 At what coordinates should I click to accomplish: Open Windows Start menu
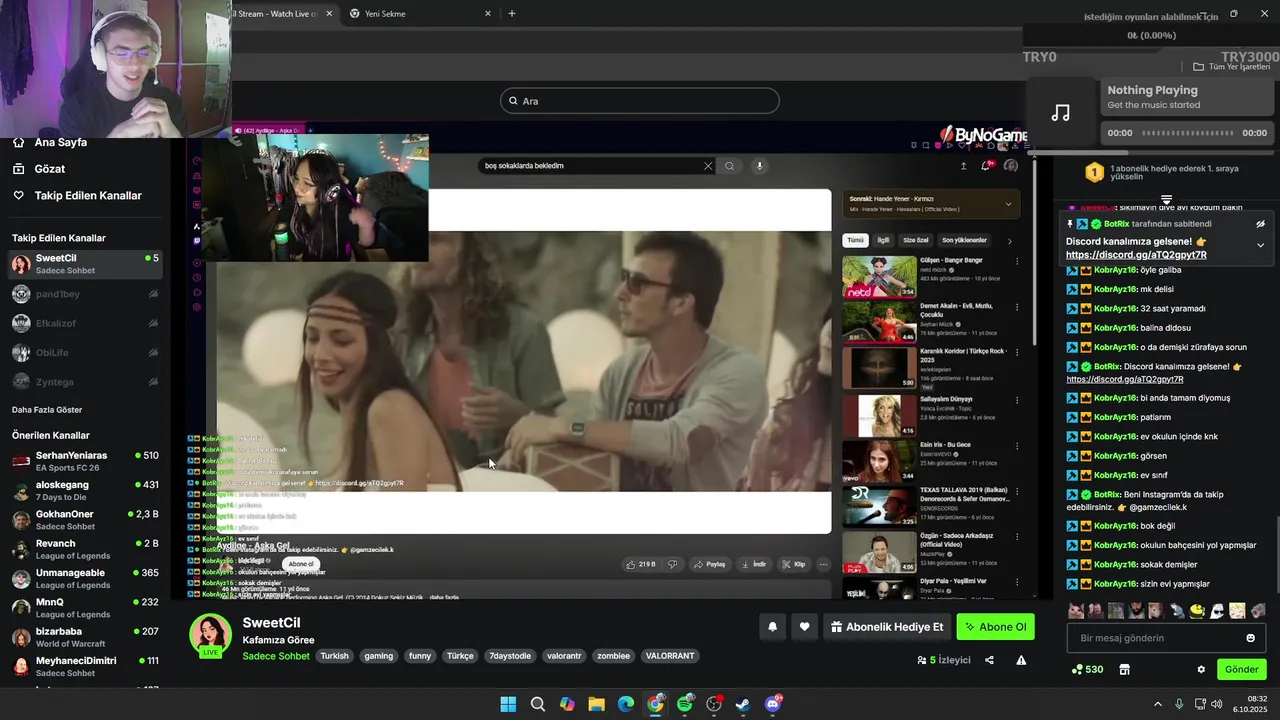(x=508, y=704)
